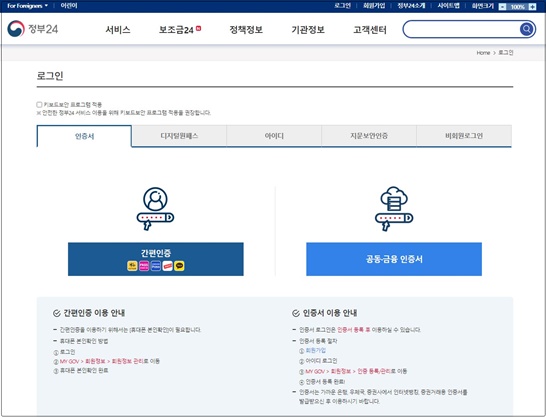Click the search magnifier button

pos(526,29)
